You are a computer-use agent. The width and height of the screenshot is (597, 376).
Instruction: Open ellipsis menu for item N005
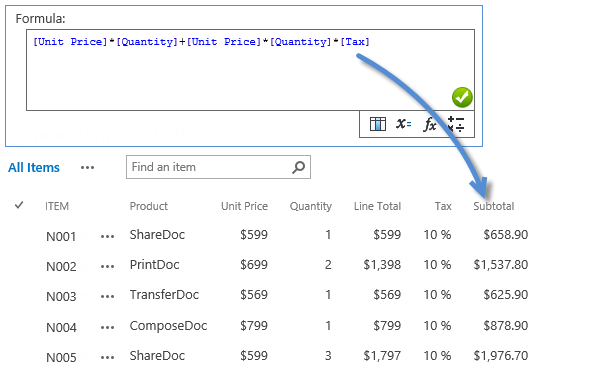[107, 357]
